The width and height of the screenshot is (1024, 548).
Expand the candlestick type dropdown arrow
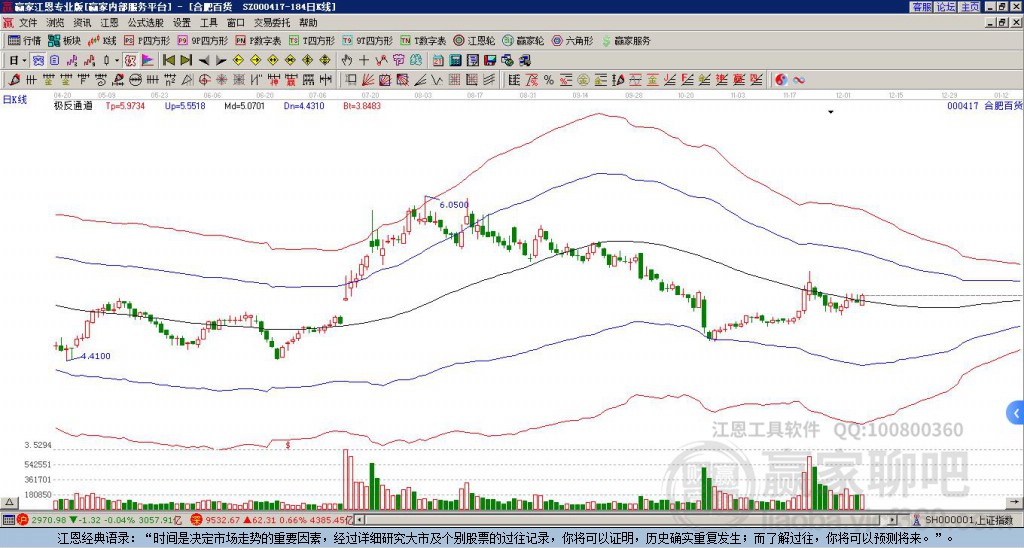tap(117, 61)
